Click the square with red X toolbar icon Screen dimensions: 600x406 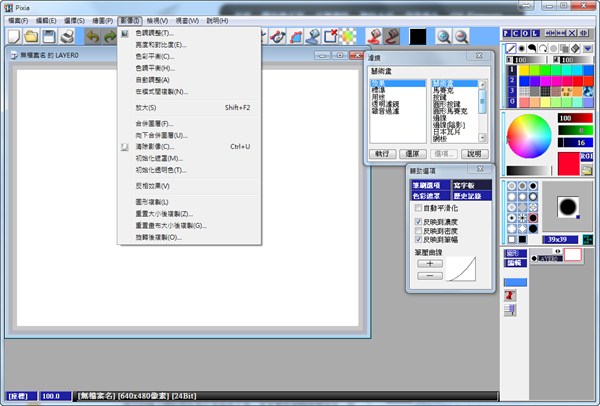point(331,37)
